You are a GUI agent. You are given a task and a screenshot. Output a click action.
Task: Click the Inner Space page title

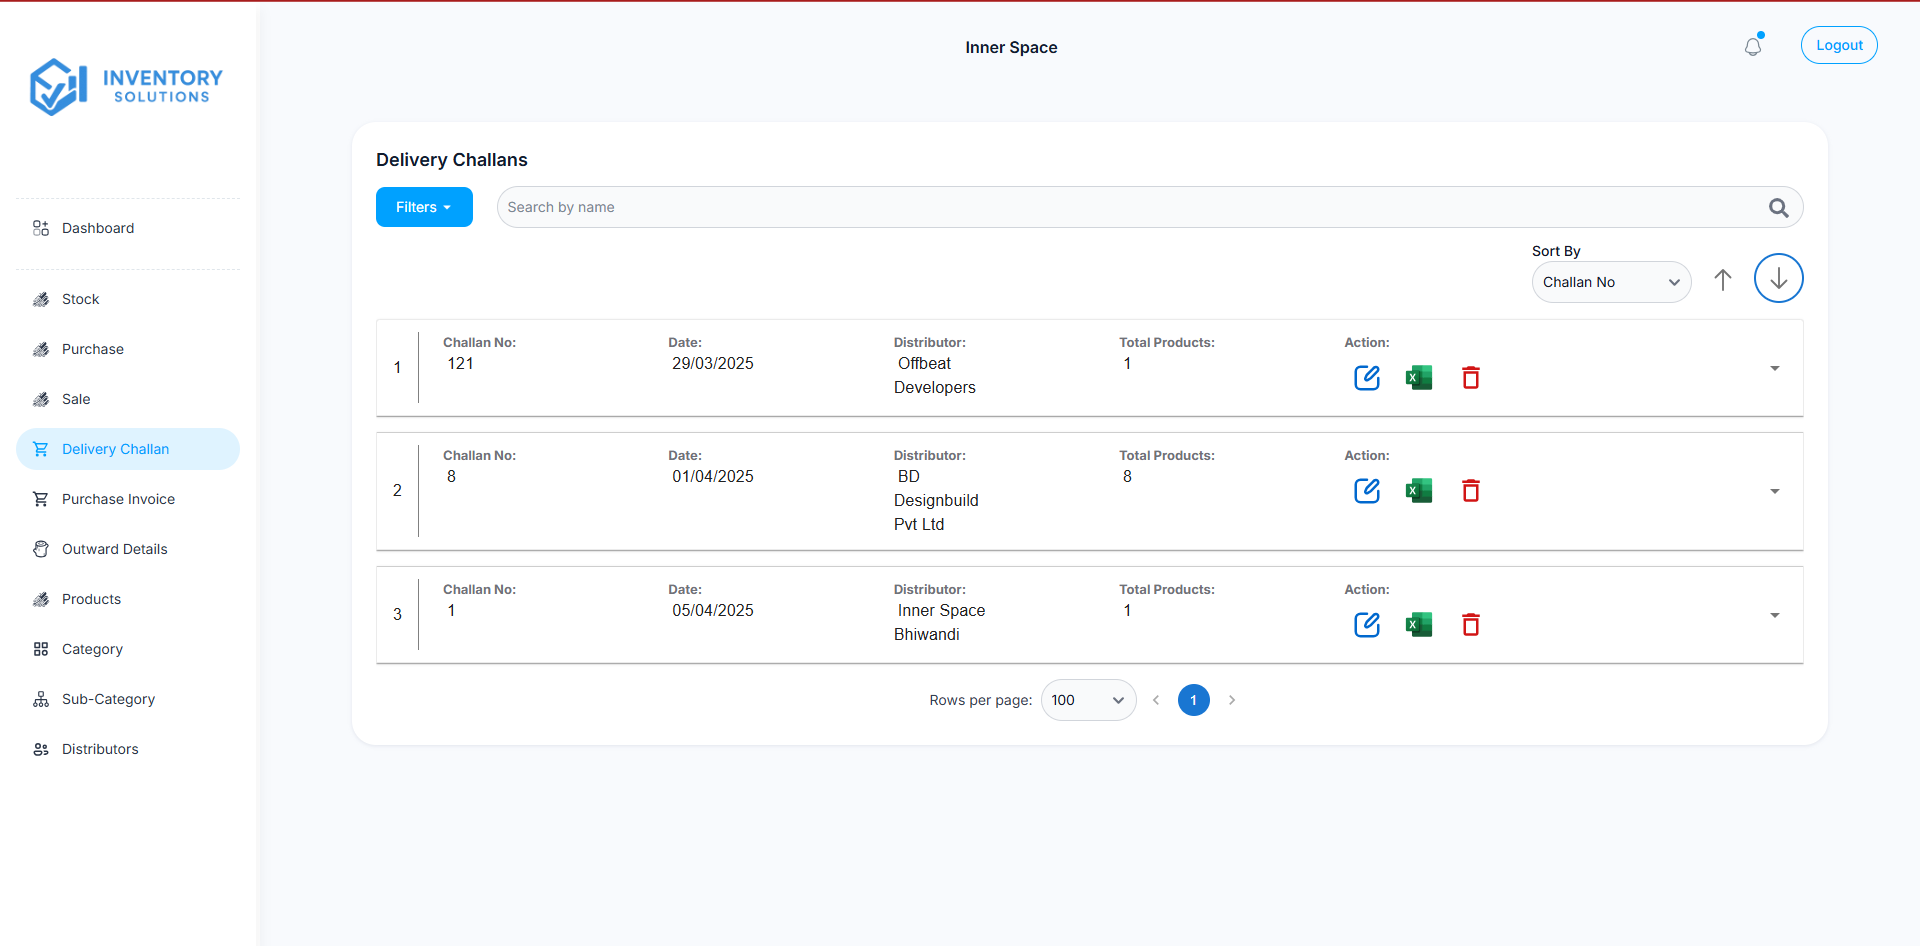coord(1011,47)
